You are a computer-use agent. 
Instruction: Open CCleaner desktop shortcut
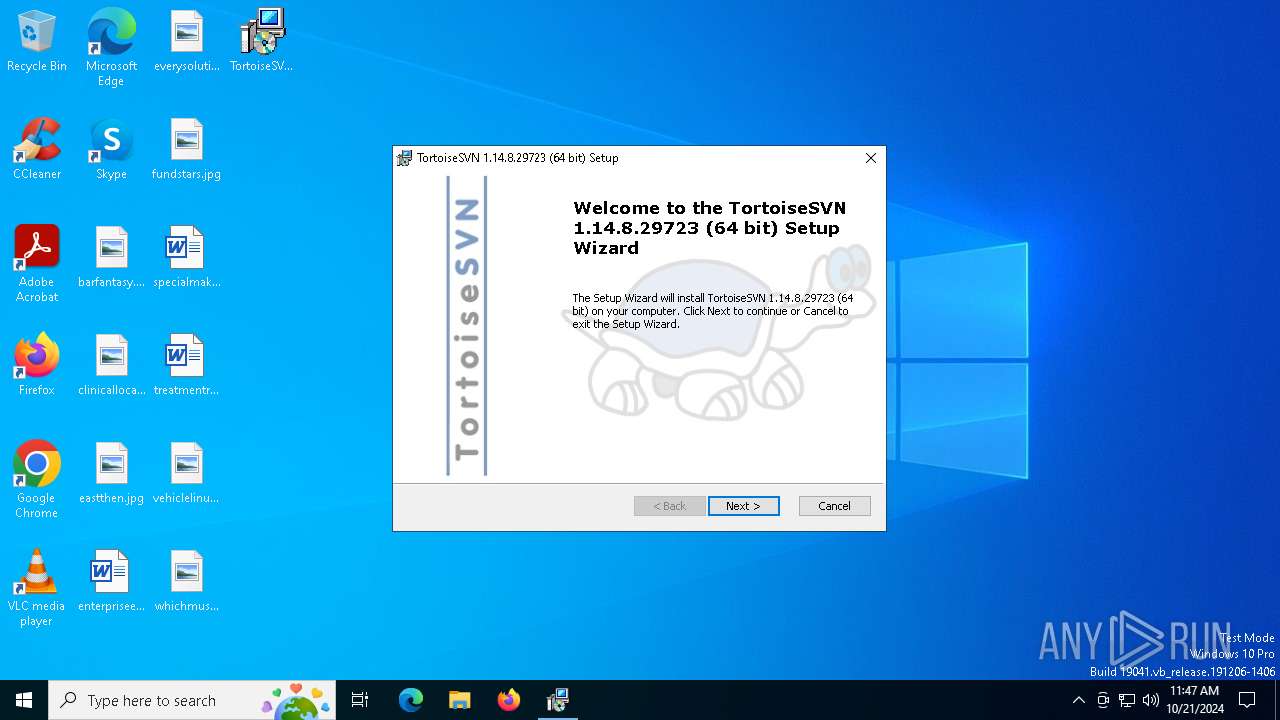(37, 150)
